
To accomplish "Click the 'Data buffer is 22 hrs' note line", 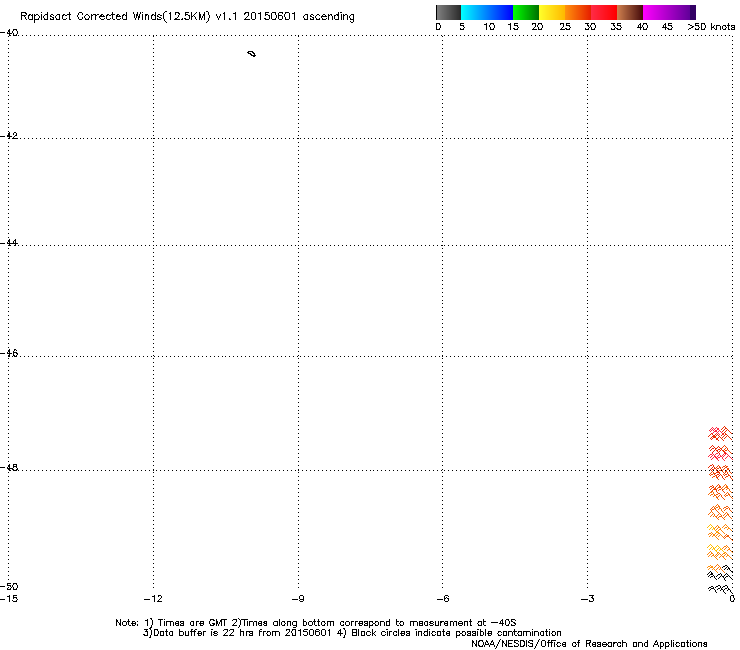I will tap(352, 633).
